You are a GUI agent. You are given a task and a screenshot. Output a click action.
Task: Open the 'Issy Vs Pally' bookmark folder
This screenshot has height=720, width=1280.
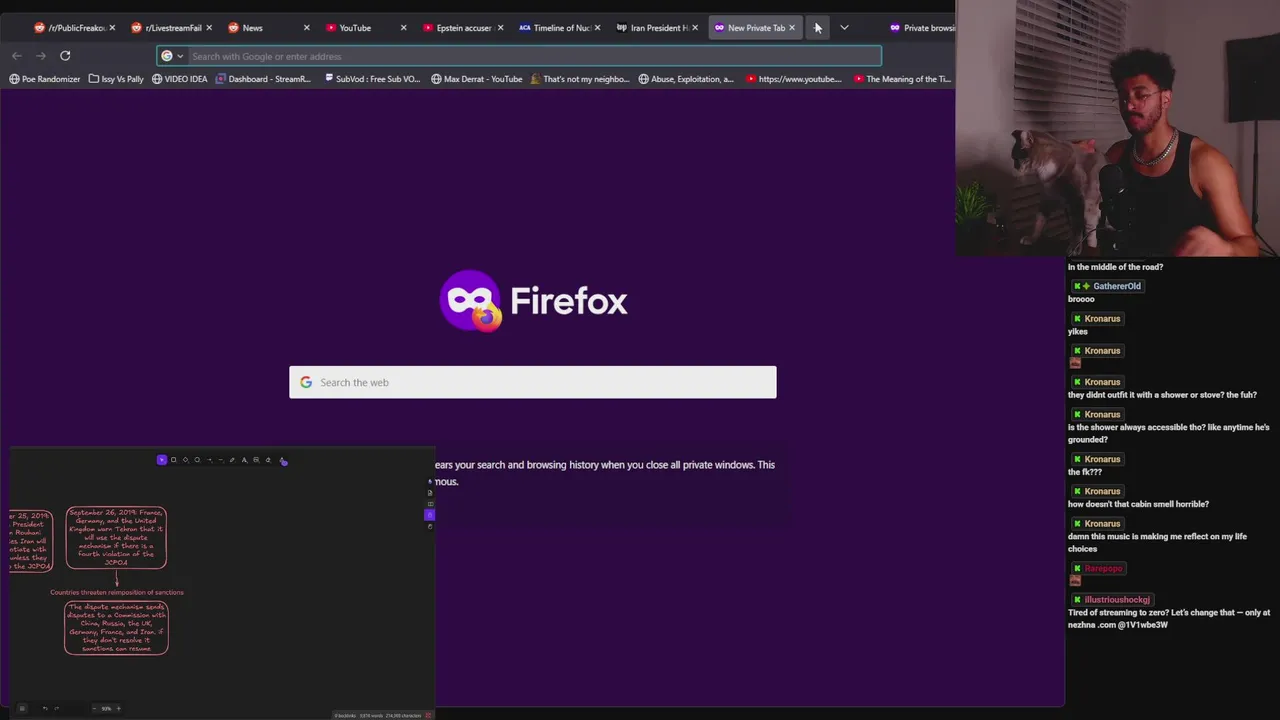[x=116, y=79]
